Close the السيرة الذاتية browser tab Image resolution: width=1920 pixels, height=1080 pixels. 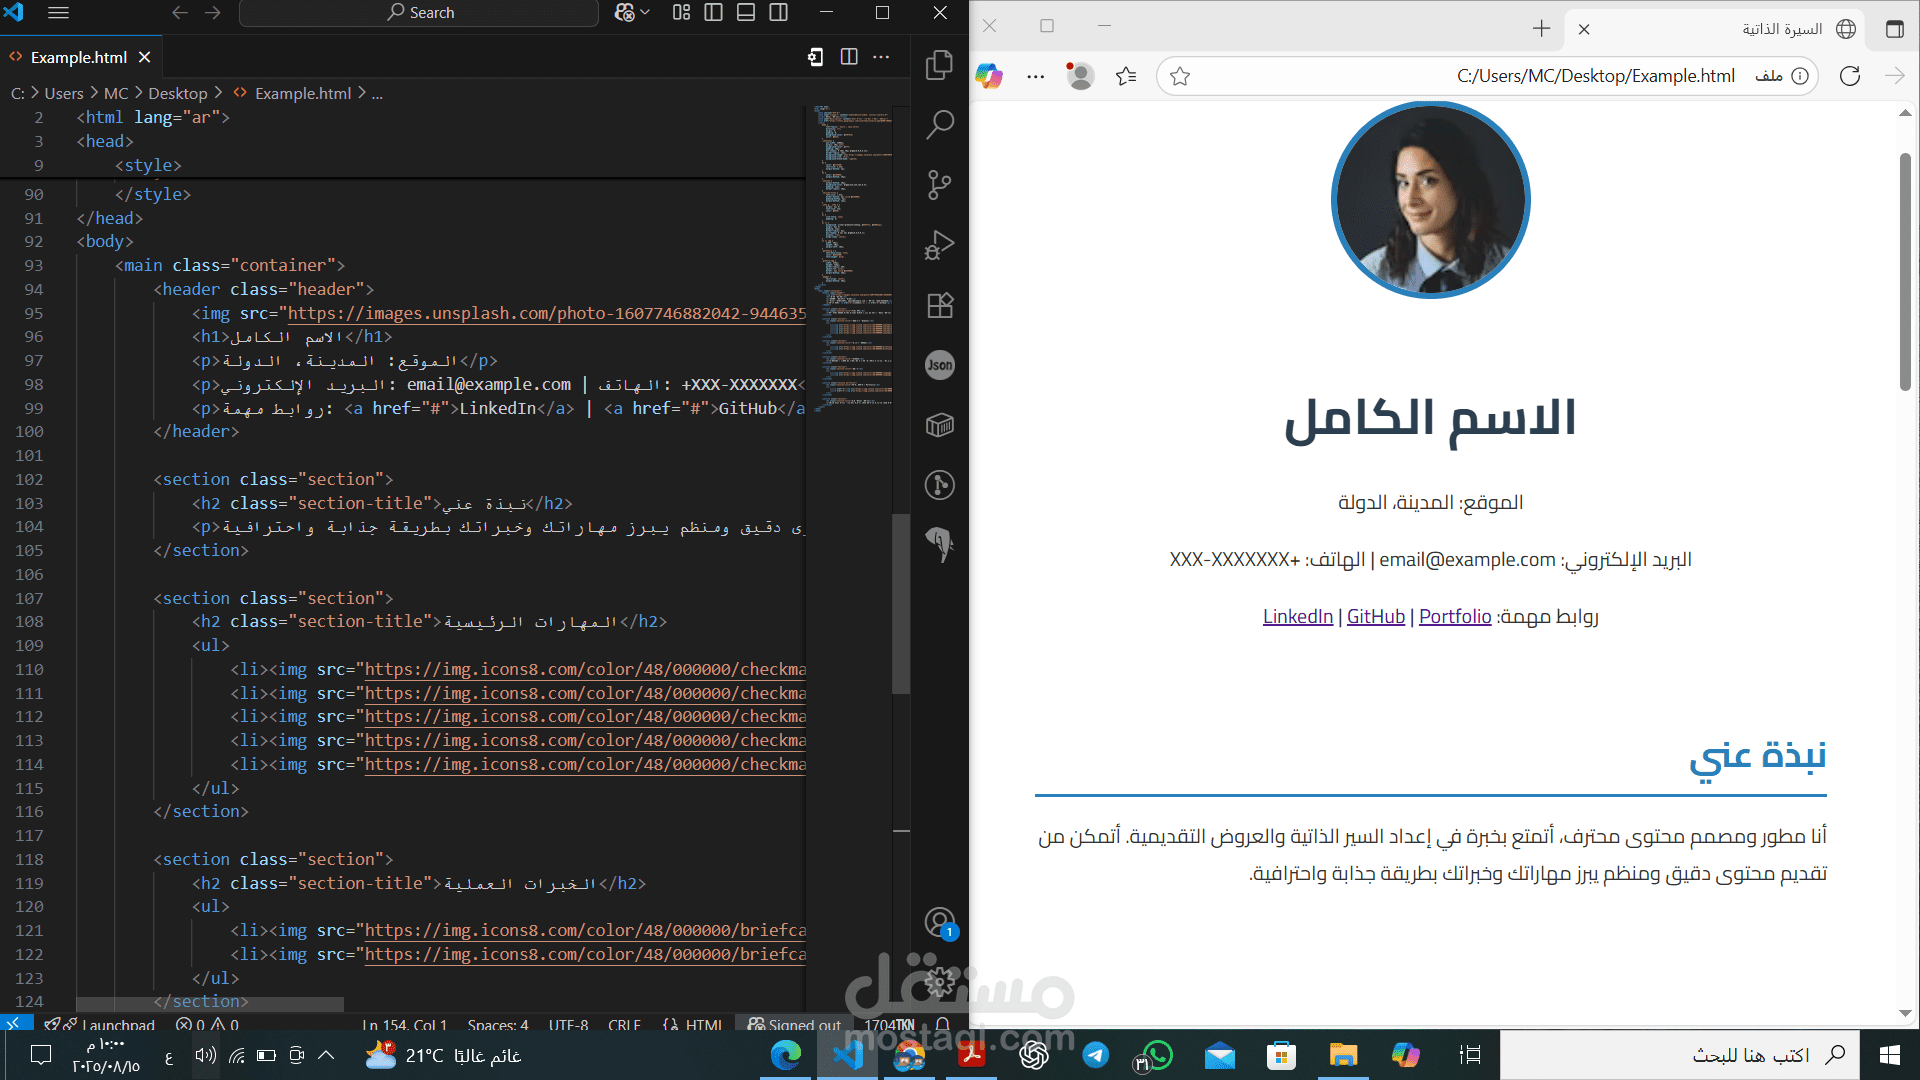pyautogui.click(x=1584, y=29)
